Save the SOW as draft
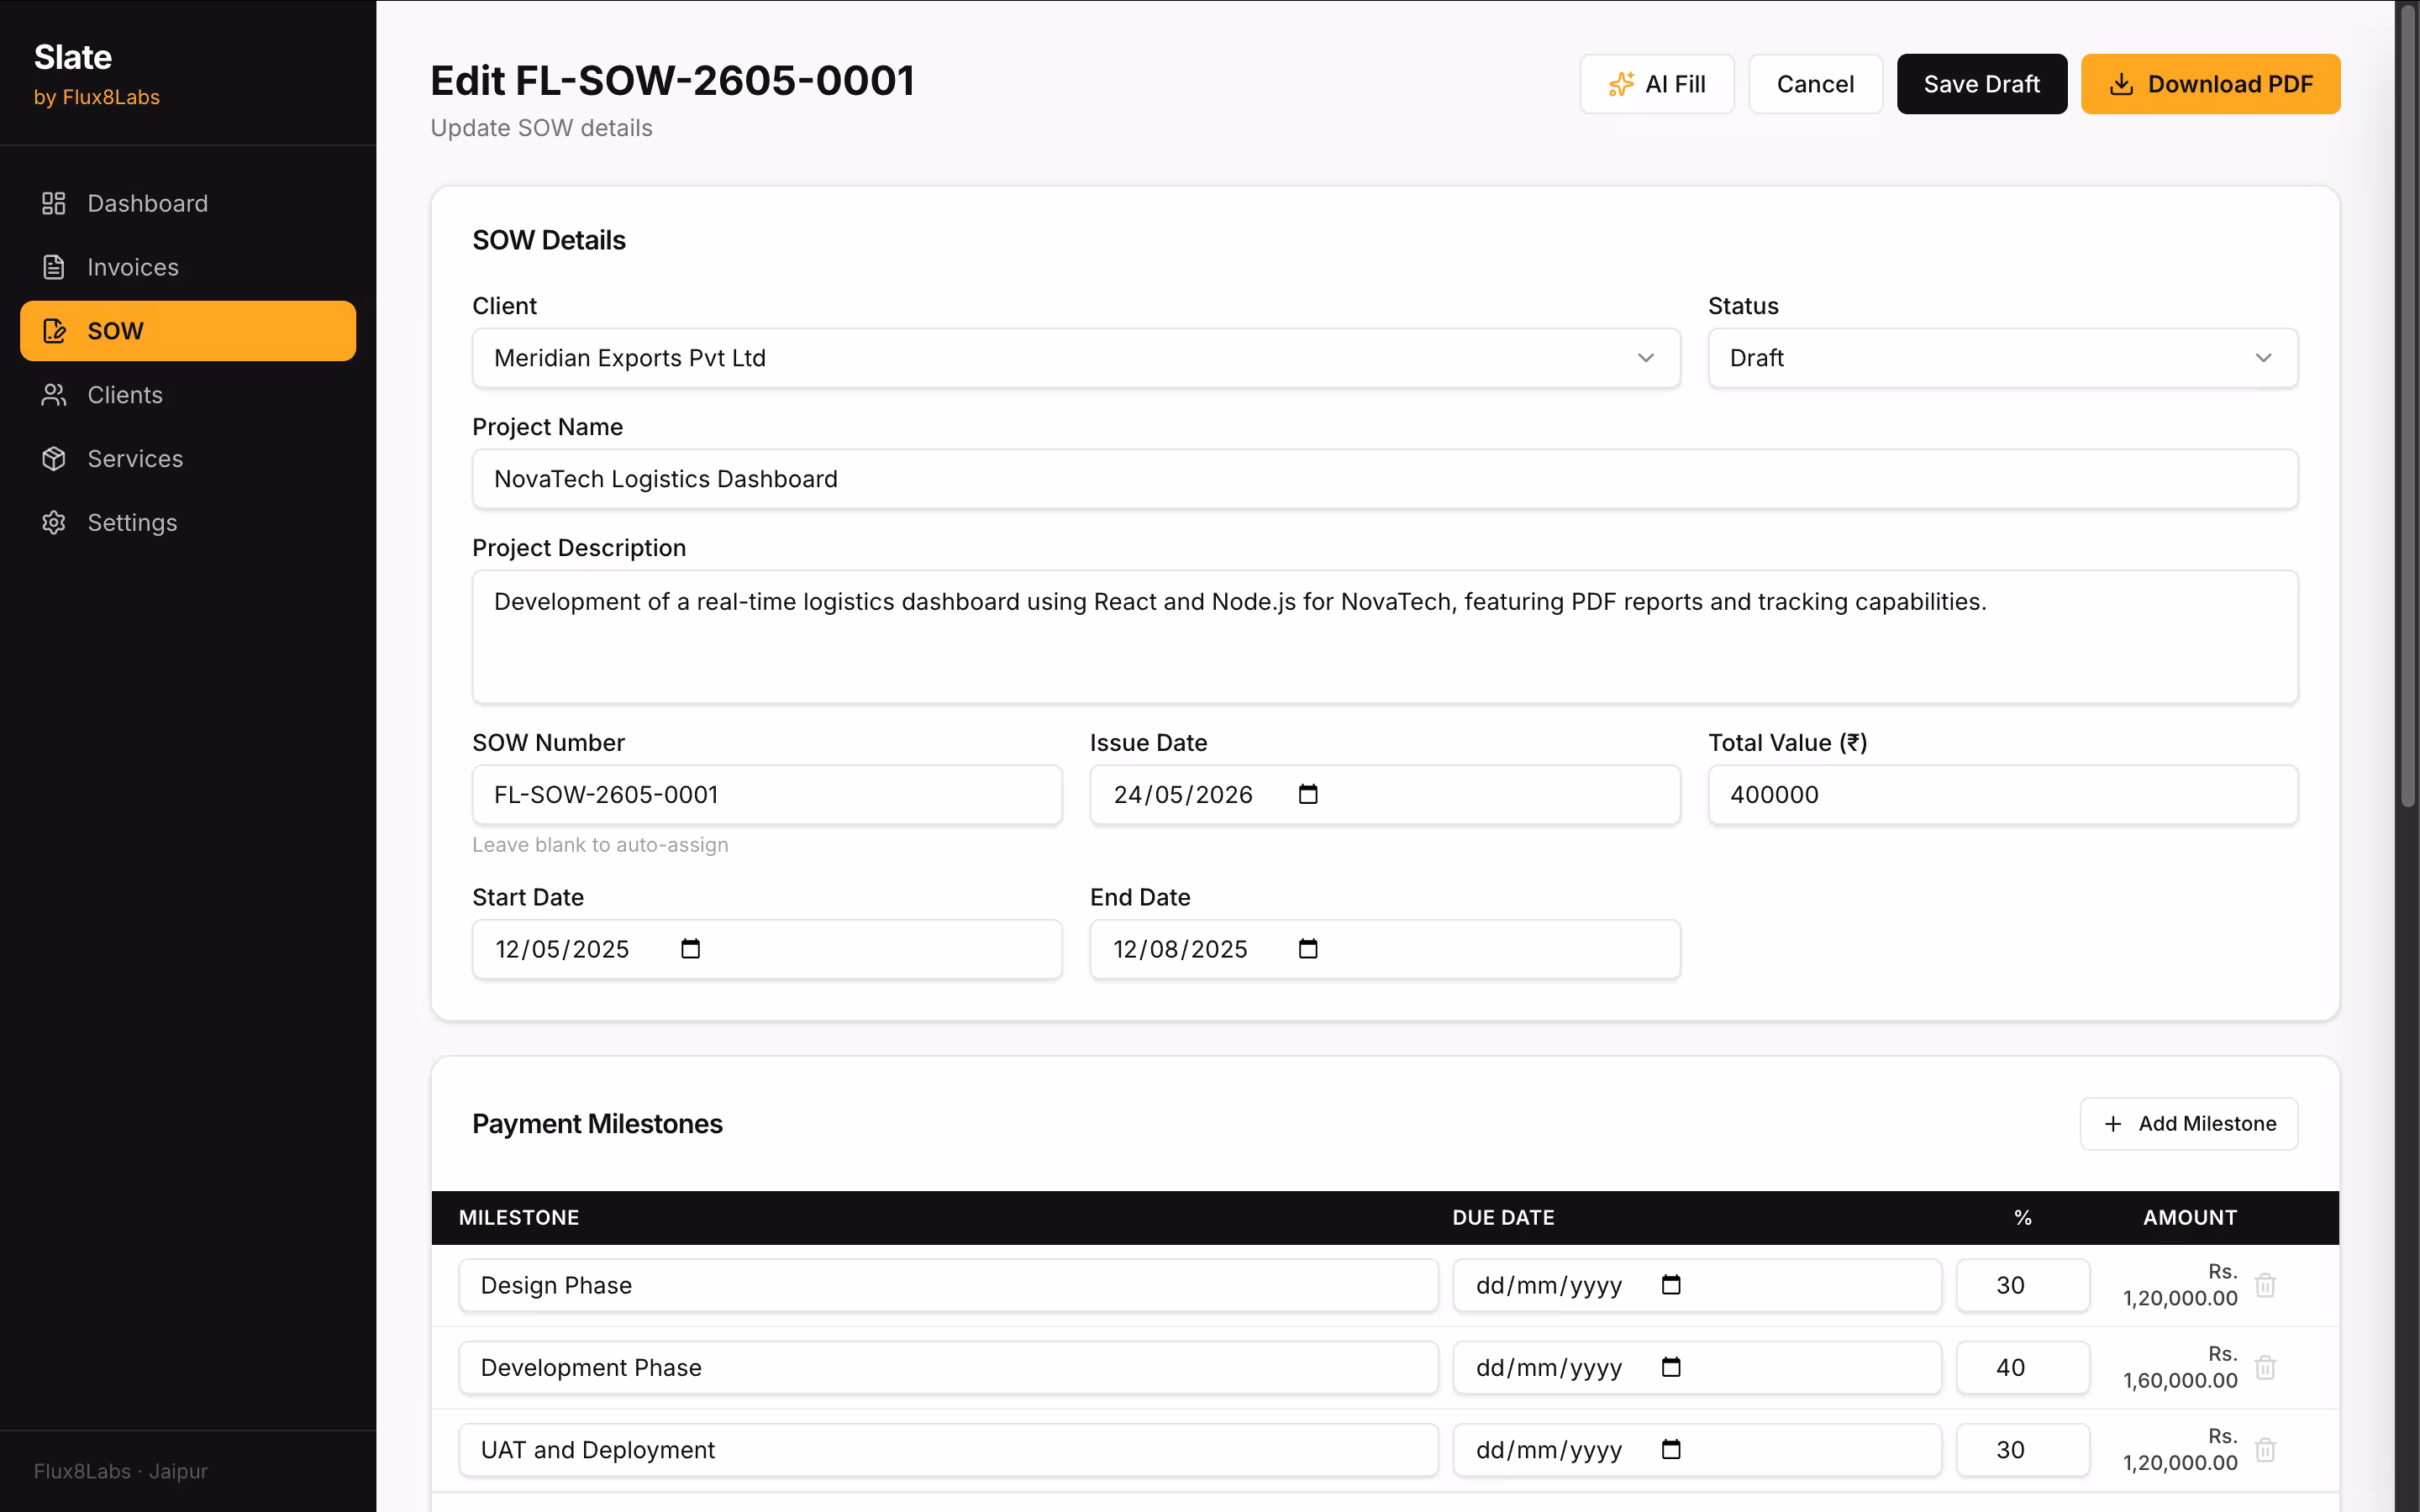 [x=1982, y=84]
